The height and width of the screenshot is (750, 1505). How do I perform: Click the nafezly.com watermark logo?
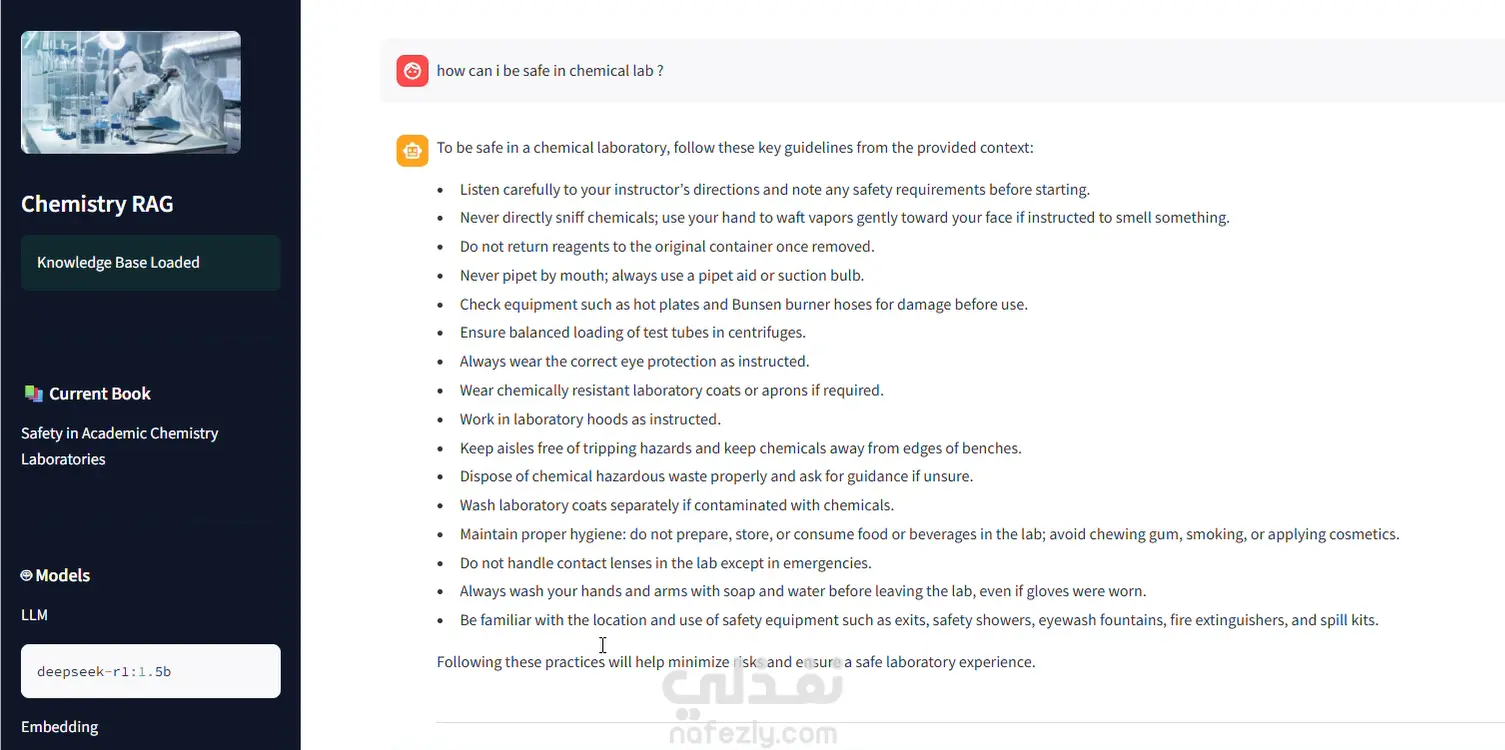(752, 705)
